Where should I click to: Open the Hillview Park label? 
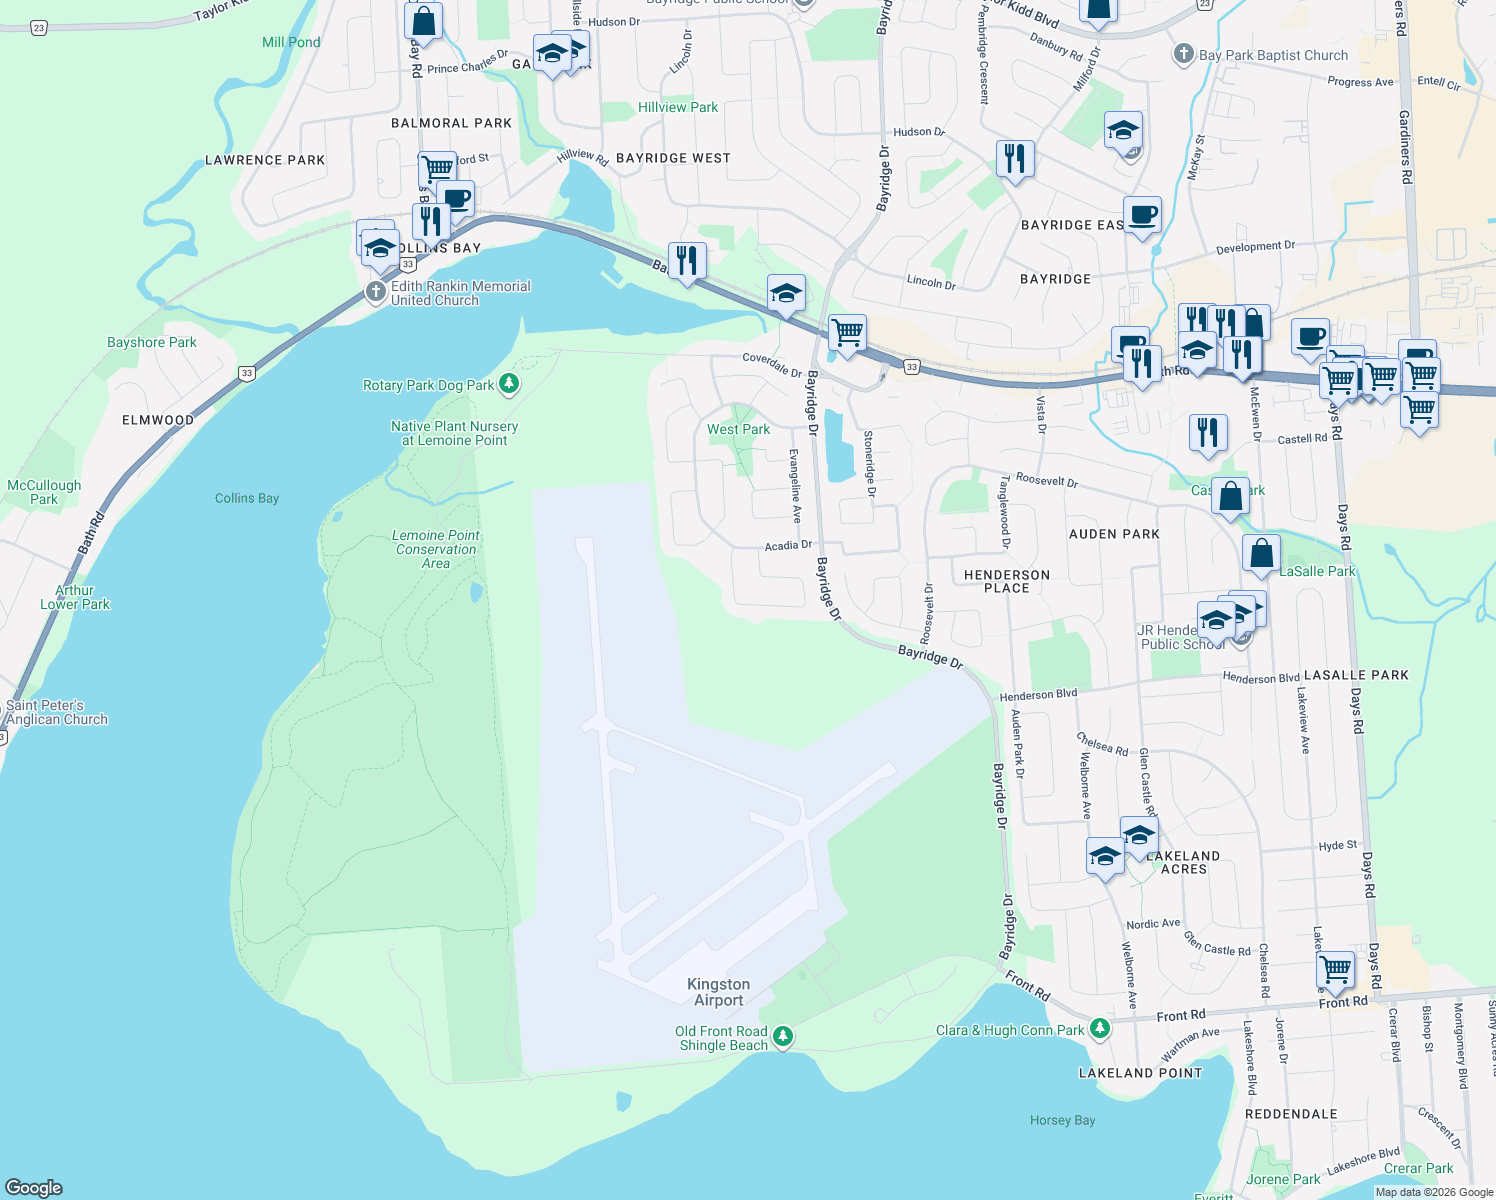(x=678, y=107)
